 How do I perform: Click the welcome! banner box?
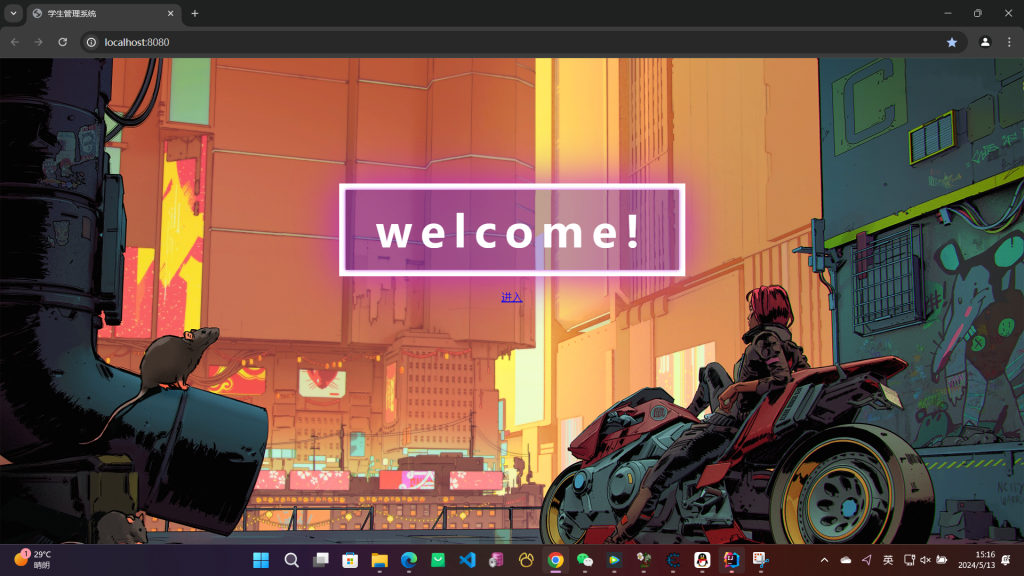512,230
